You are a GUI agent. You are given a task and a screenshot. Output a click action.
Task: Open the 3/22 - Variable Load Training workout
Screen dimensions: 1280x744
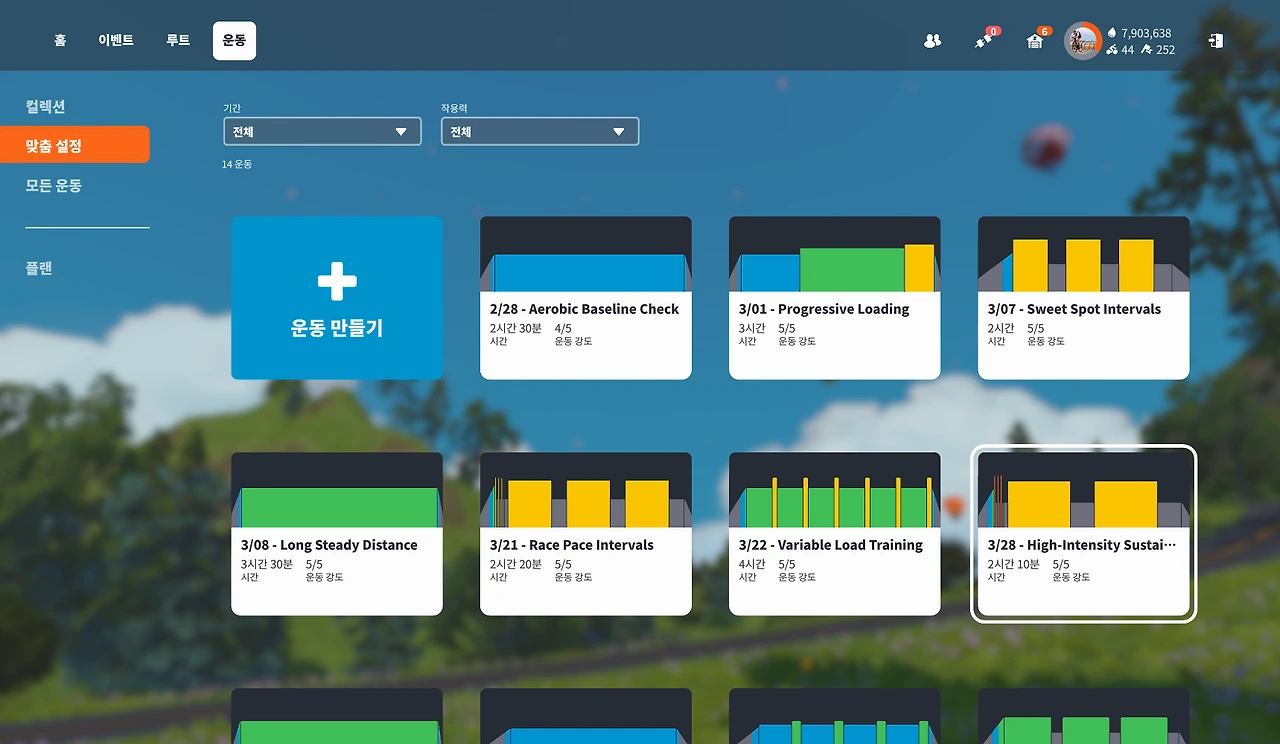pyautogui.click(x=835, y=534)
